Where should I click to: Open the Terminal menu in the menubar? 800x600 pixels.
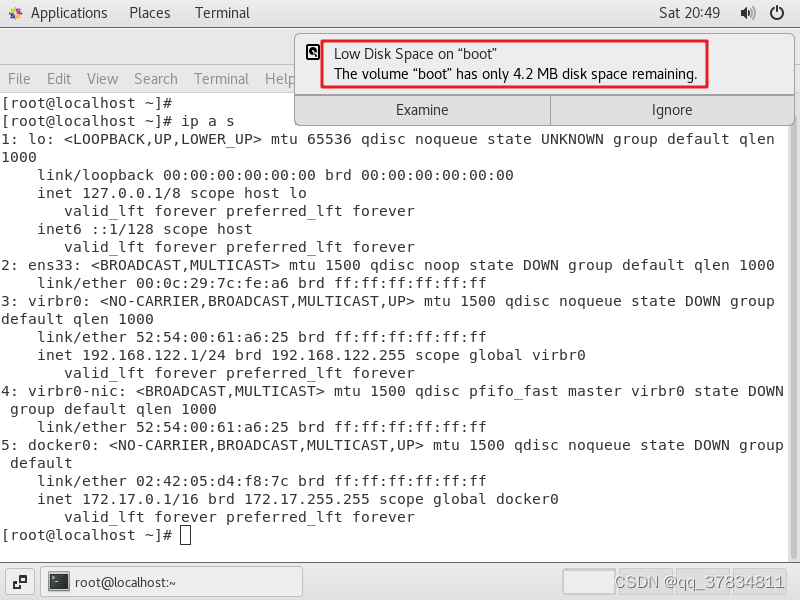(x=221, y=79)
